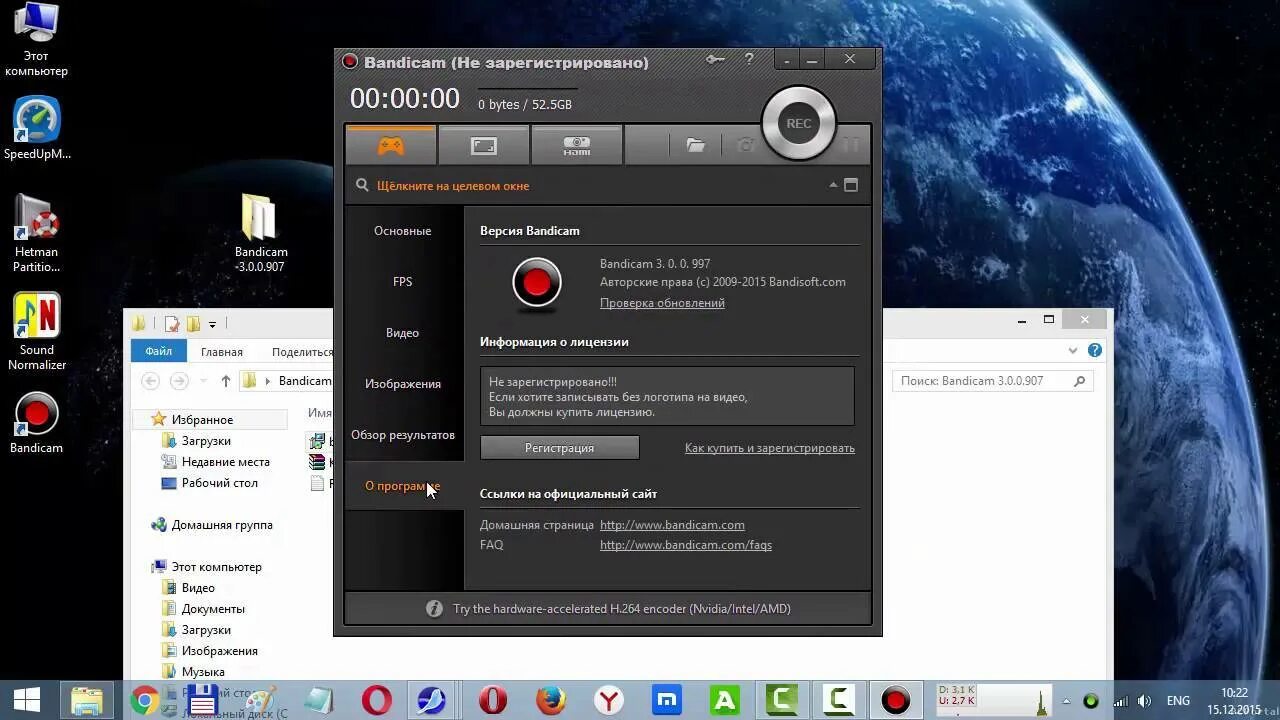Click the '0 bytes / 52.5GB' storage text
The image size is (1280, 720).
[x=525, y=105]
